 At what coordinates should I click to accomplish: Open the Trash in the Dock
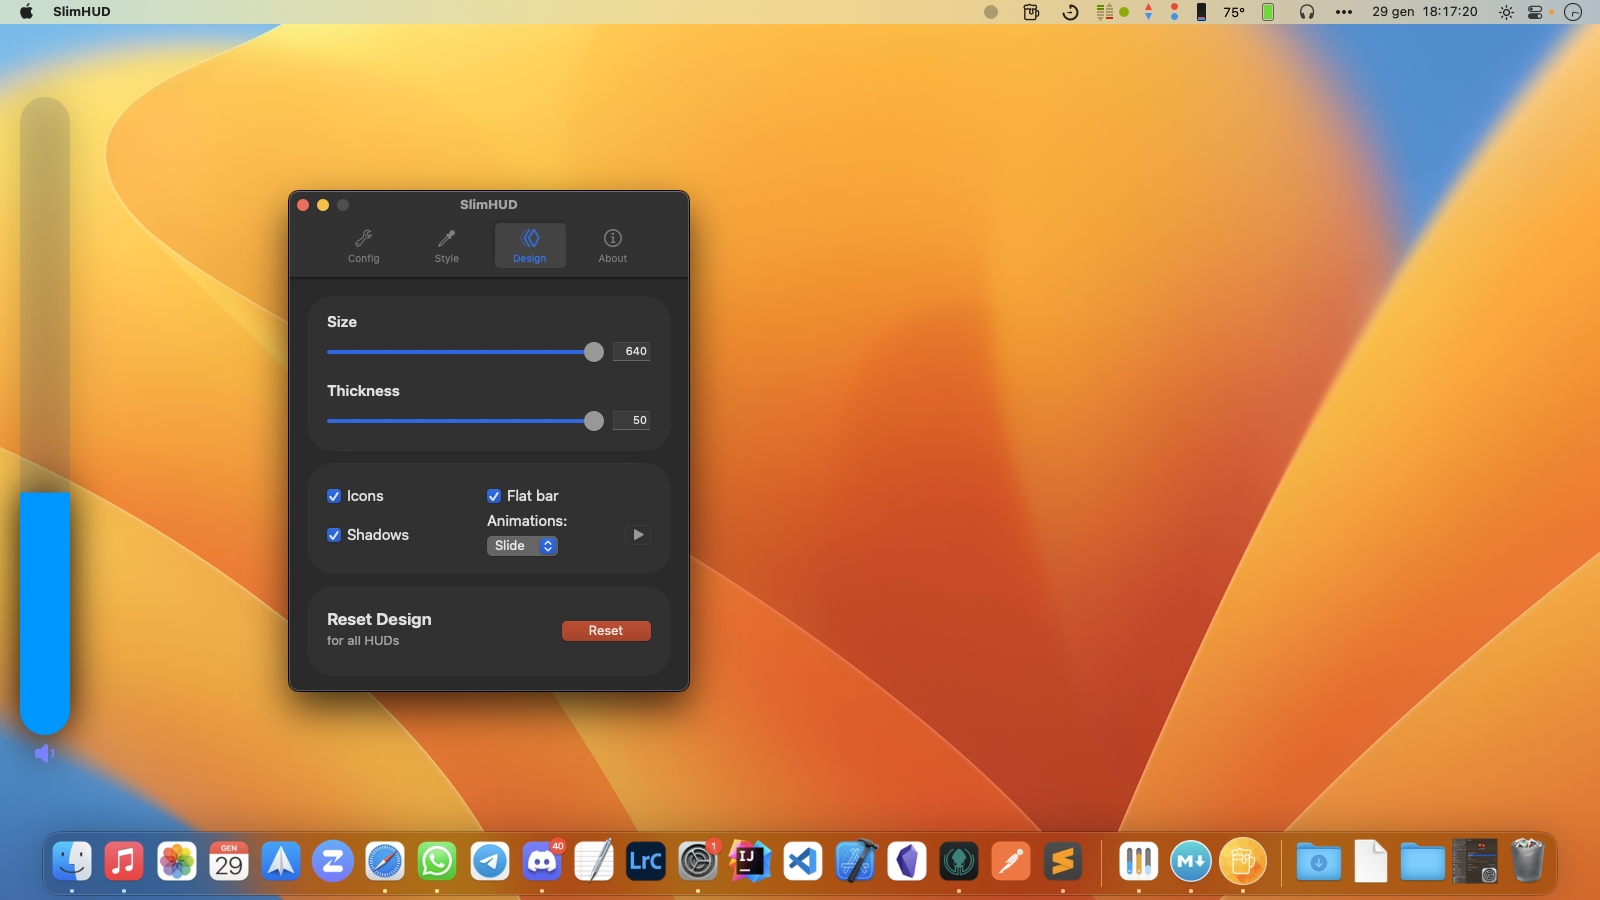pyautogui.click(x=1527, y=861)
